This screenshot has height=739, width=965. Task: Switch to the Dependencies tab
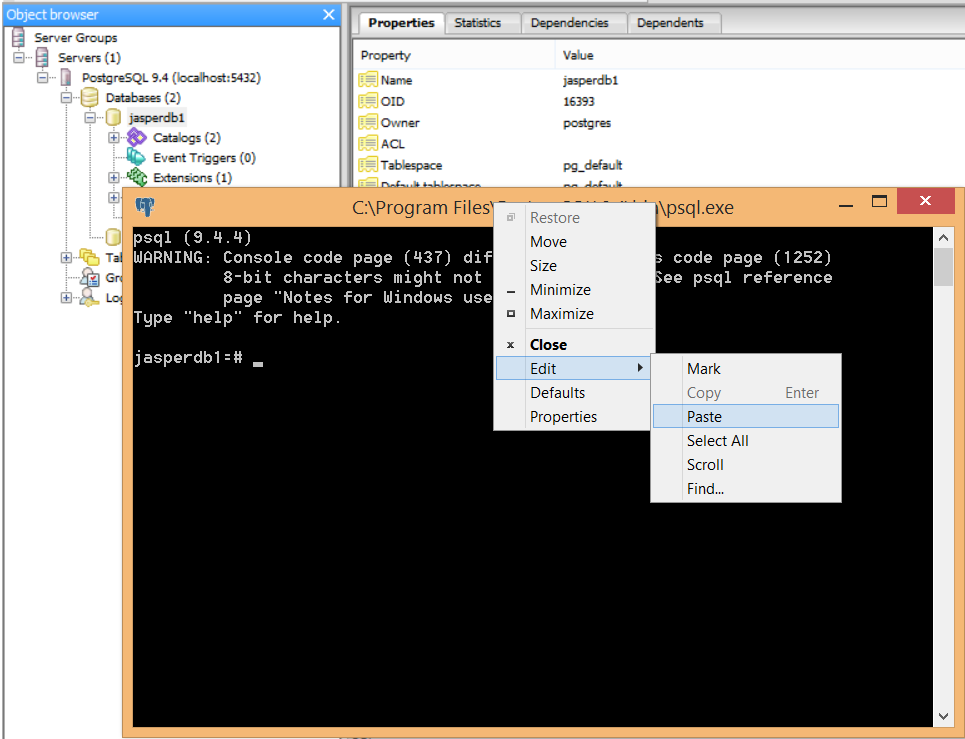coord(569,23)
